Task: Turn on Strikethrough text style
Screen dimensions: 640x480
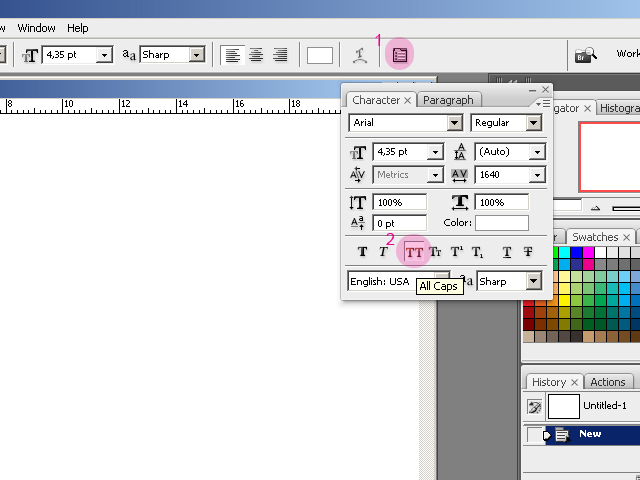Action: [528, 253]
